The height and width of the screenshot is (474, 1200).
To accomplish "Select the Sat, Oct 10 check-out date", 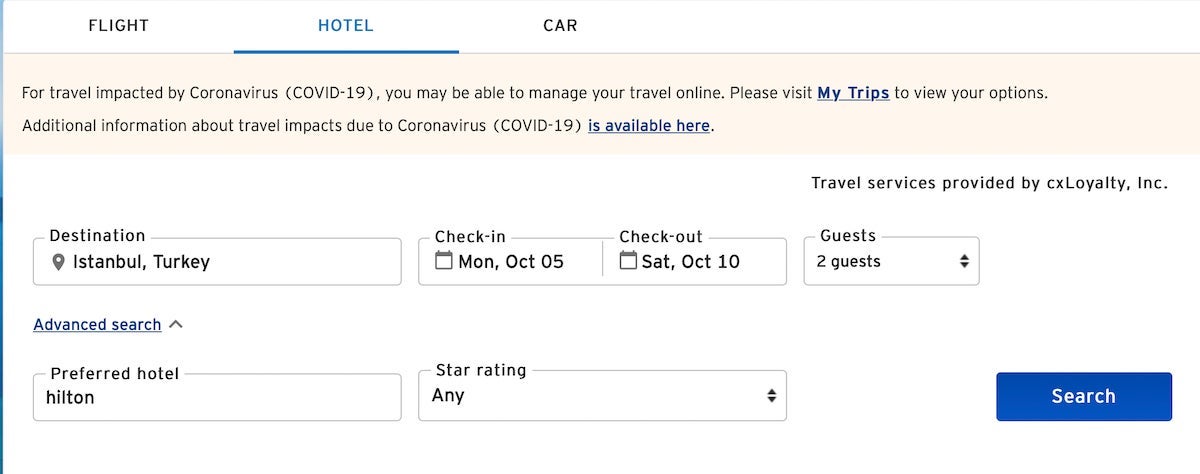I will 690,262.
